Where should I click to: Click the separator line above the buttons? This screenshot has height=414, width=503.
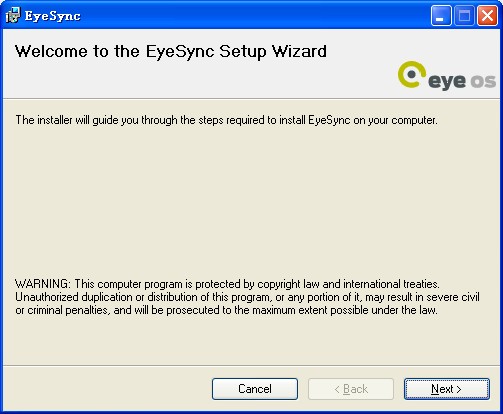(x=251, y=366)
